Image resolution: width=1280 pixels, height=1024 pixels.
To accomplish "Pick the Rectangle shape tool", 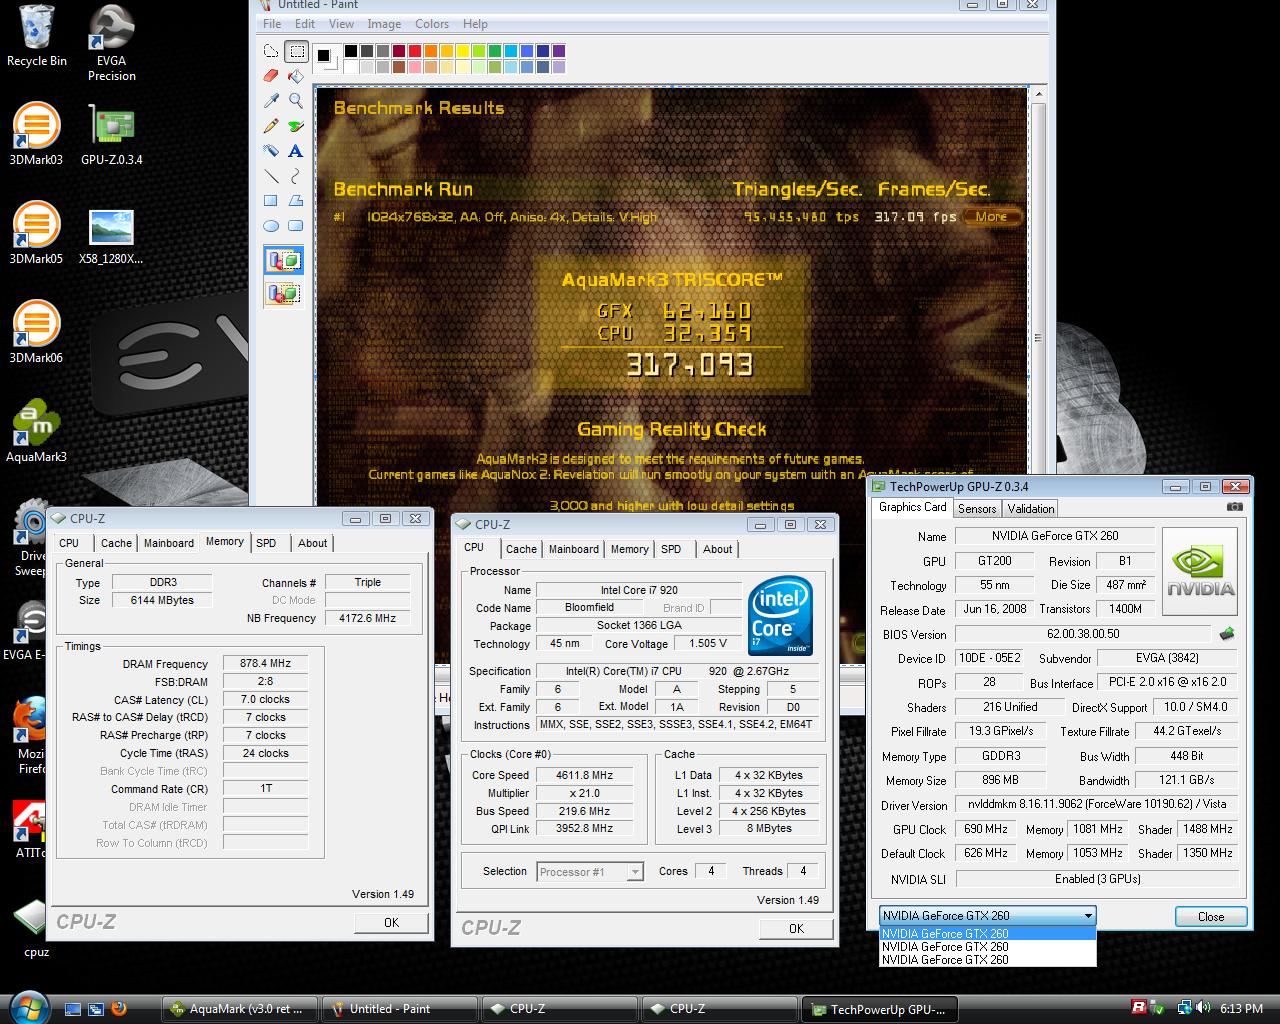I will 271,201.
